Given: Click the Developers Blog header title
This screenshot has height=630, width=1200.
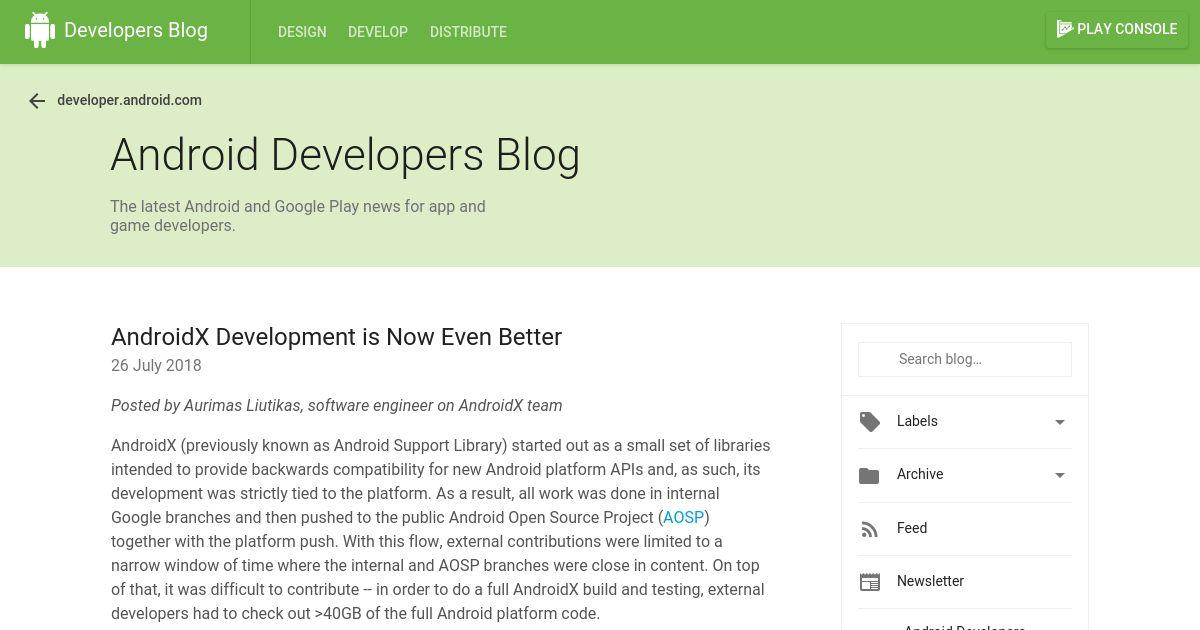Looking at the screenshot, I should point(136,30).
